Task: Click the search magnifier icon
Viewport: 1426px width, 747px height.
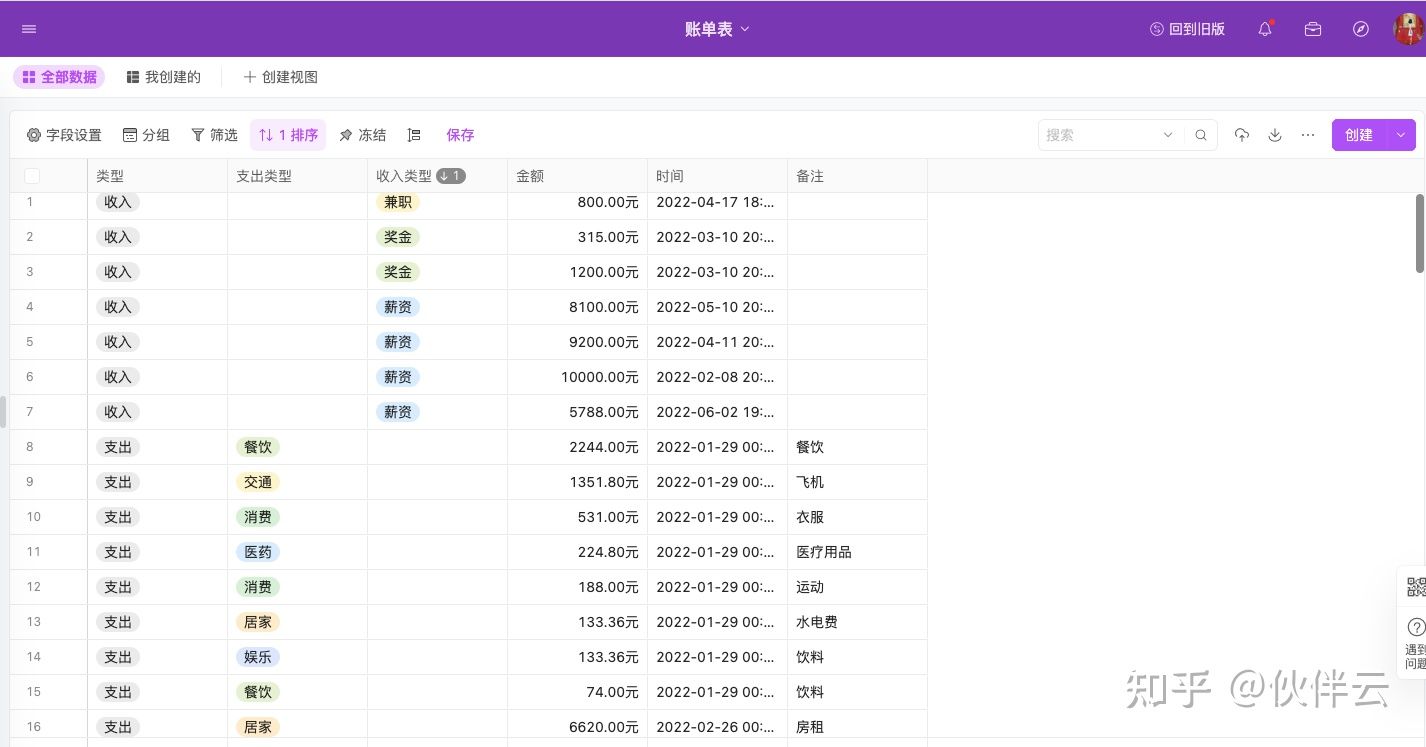Action: click(x=1201, y=135)
